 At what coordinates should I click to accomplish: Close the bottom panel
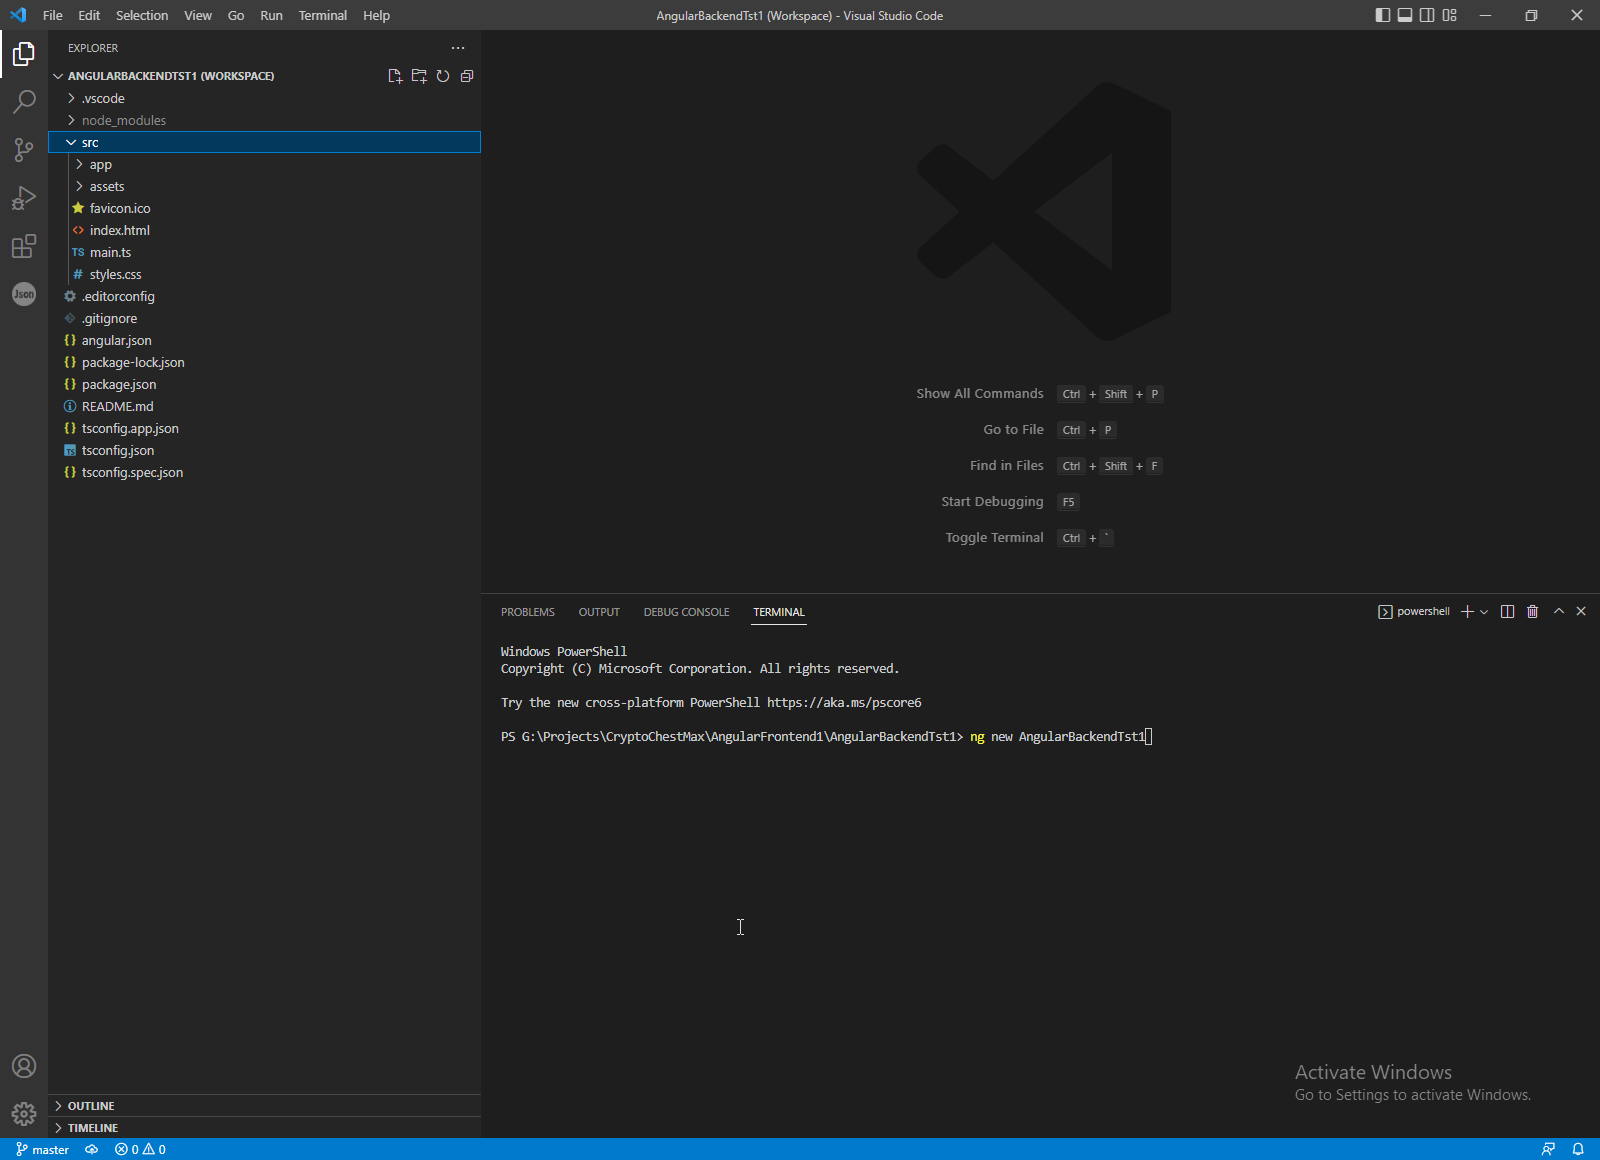click(x=1581, y=611)
